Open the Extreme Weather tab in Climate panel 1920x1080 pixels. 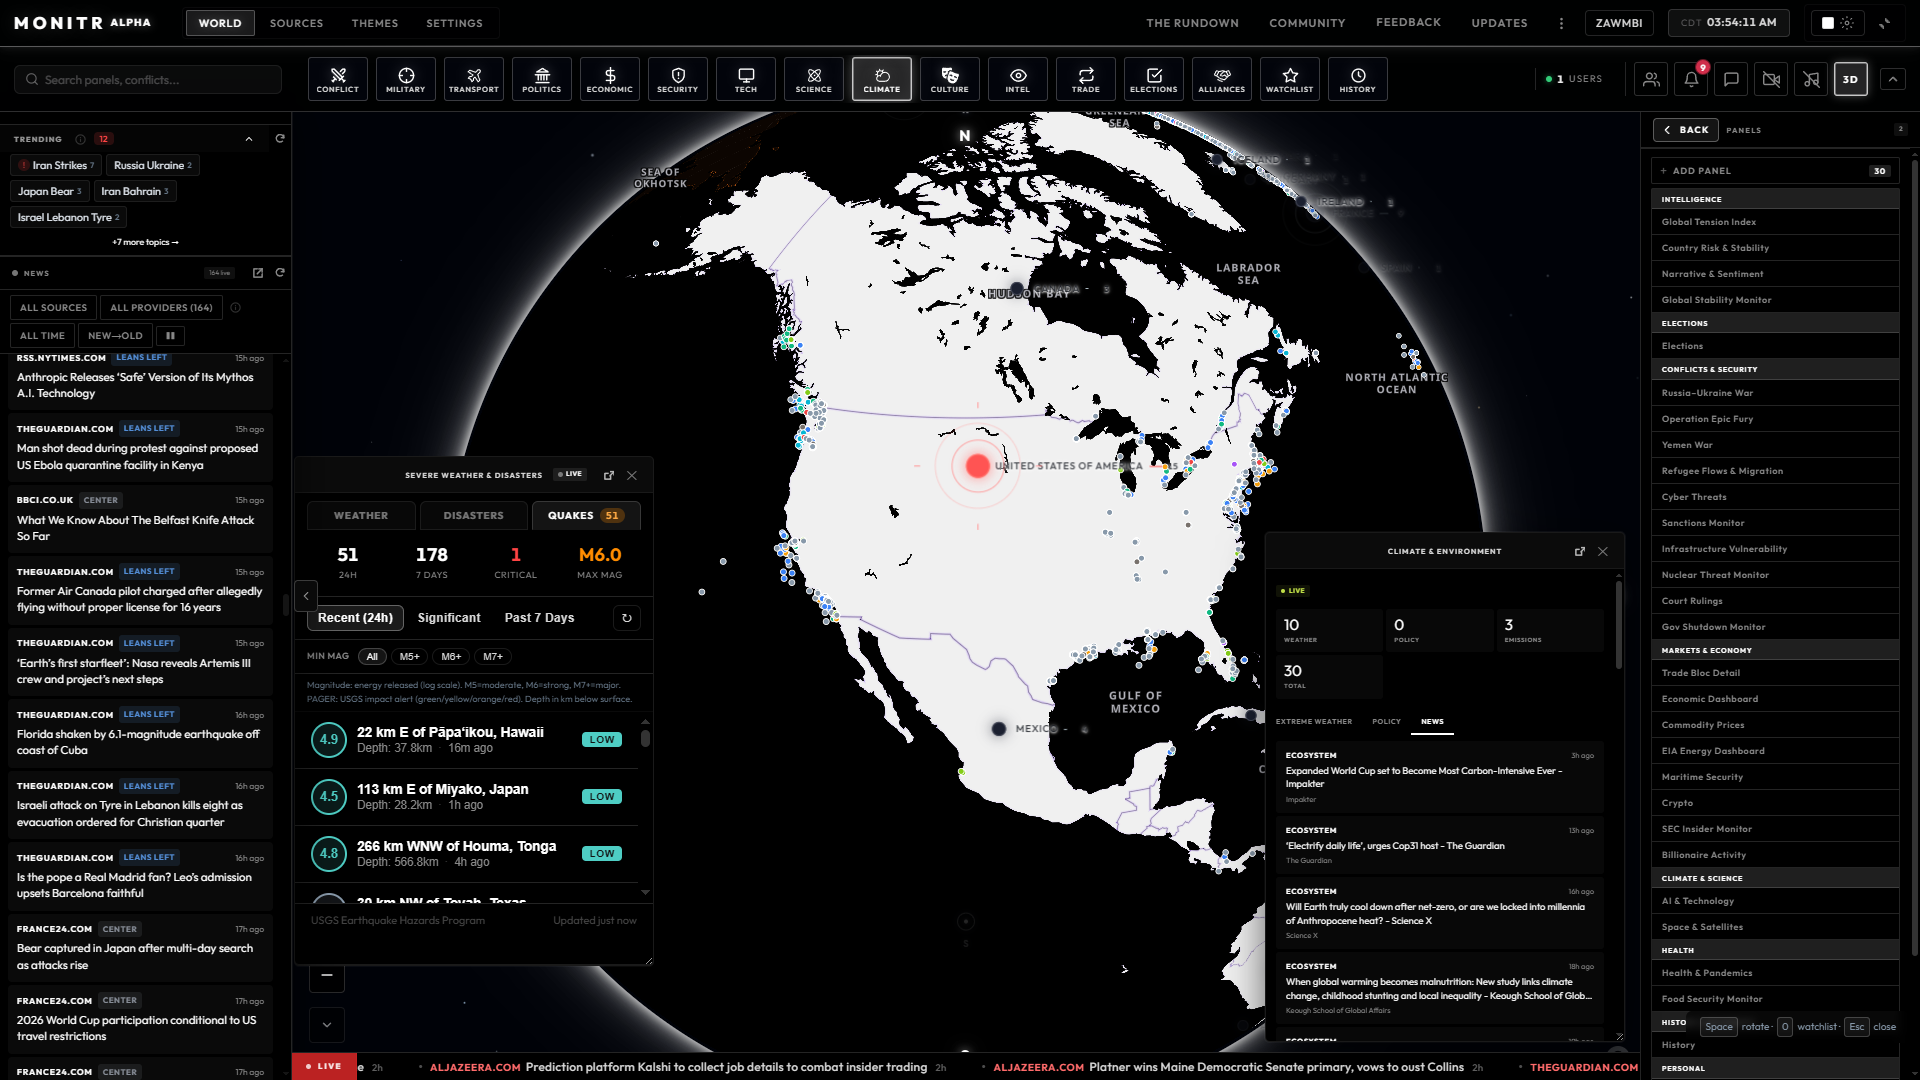[1314, 722]
